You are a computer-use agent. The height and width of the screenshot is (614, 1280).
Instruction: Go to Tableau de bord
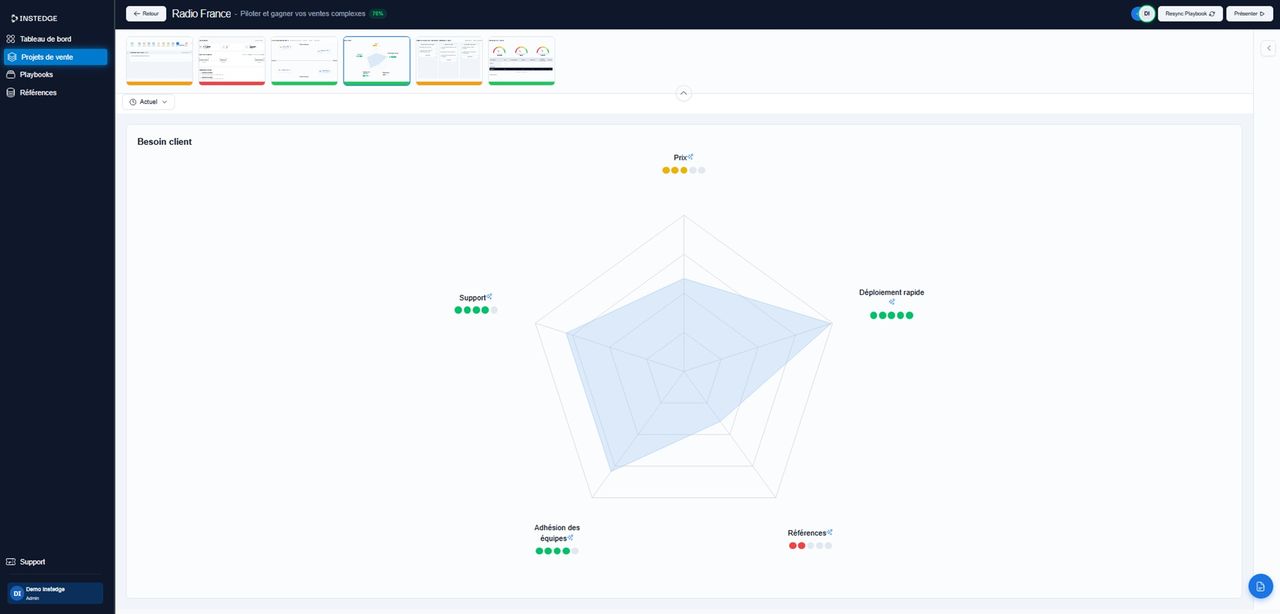(x=45, y=39)
